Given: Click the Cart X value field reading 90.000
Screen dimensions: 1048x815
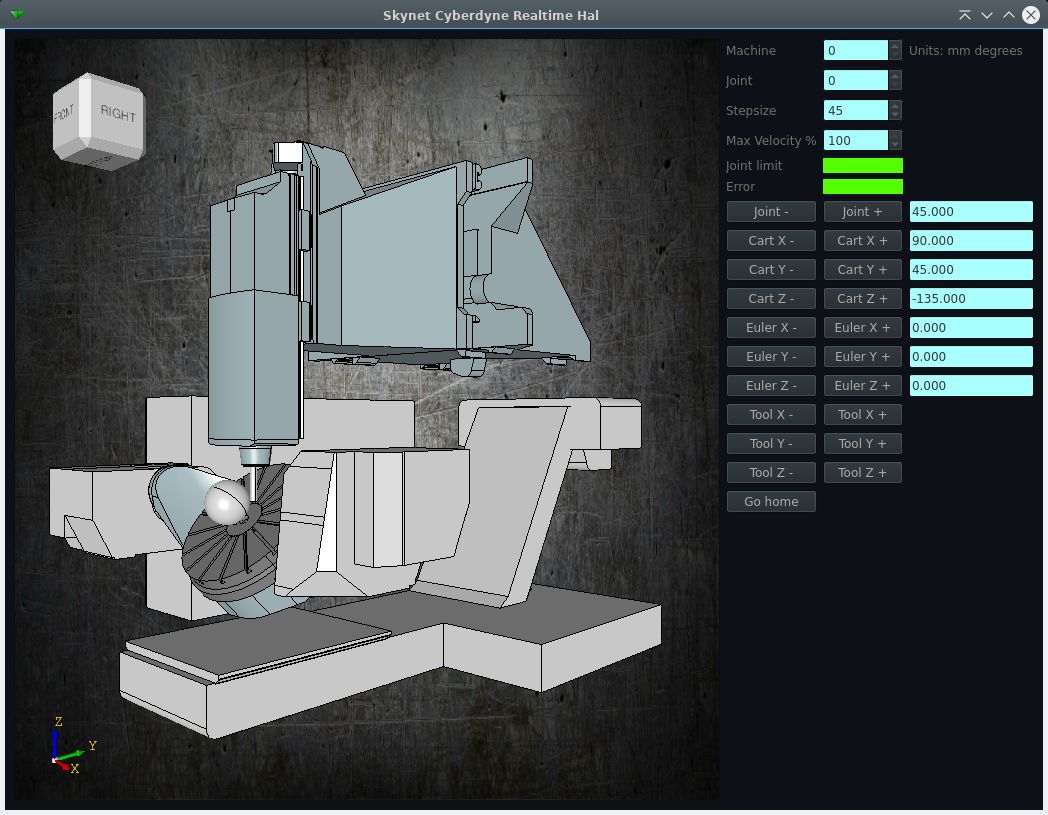Looking at the screenshot, I should 971,241.
